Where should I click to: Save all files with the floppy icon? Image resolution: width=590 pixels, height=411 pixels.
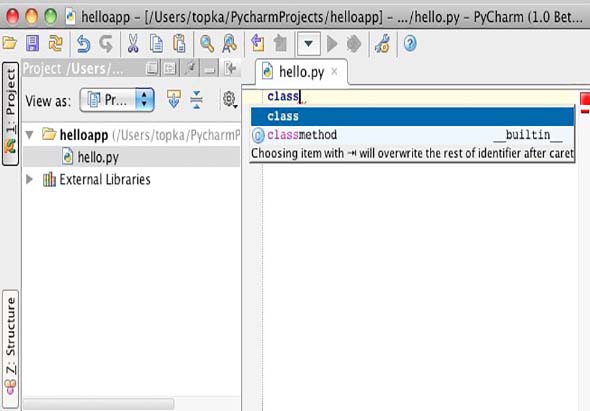click(x=33, y=44)
